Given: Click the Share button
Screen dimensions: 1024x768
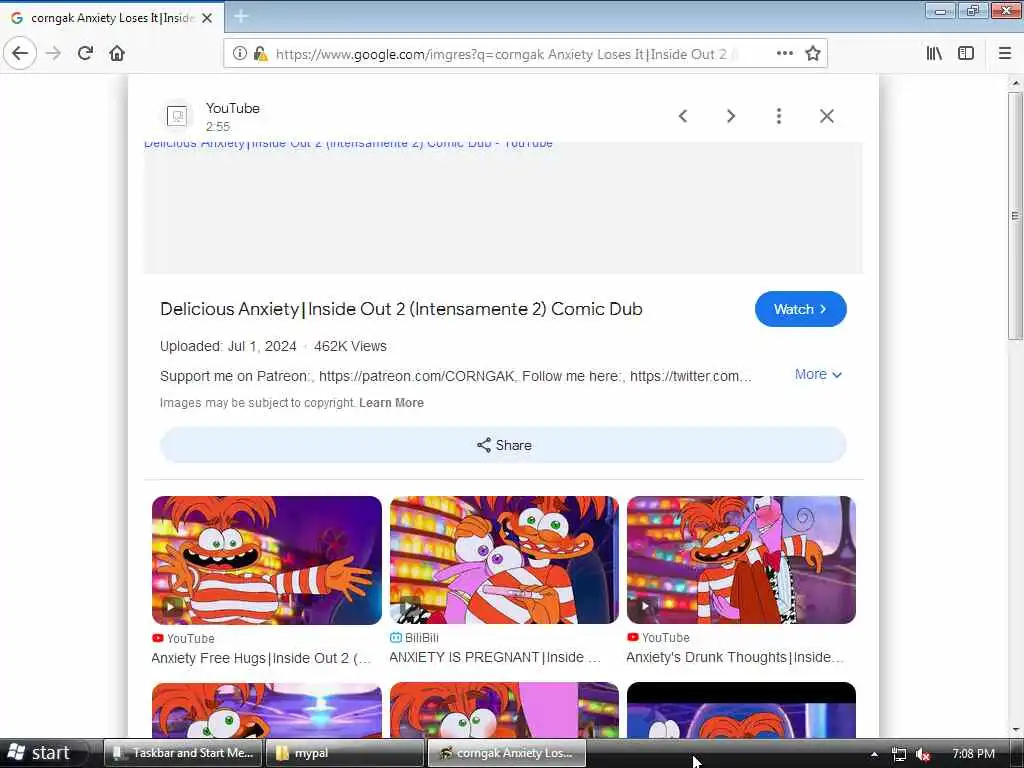Looking at the screenshot, I should point(503,445).
